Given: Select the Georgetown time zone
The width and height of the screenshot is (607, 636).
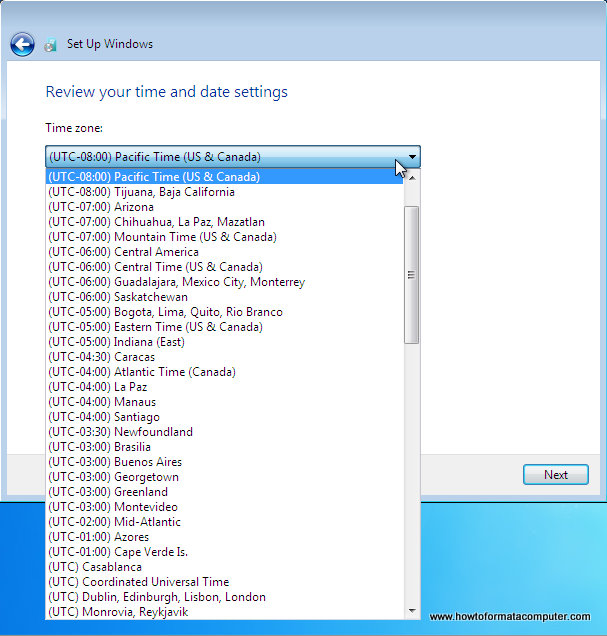Looking at the screenshot, I should click(x=225, y=477).
